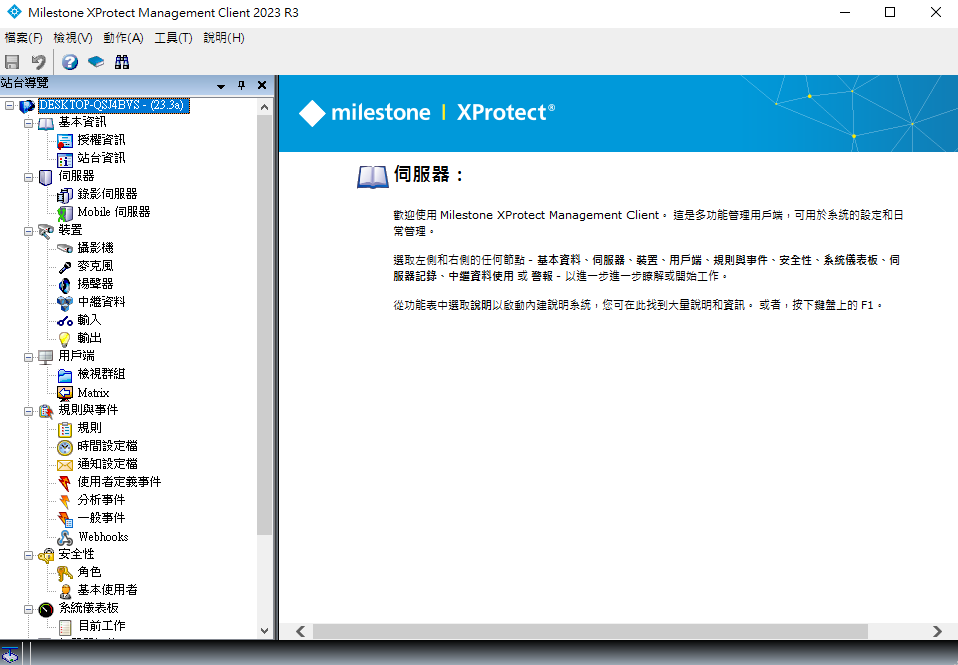Select the Webhooks tree label
958x665 pixels.
coord(103,537)
